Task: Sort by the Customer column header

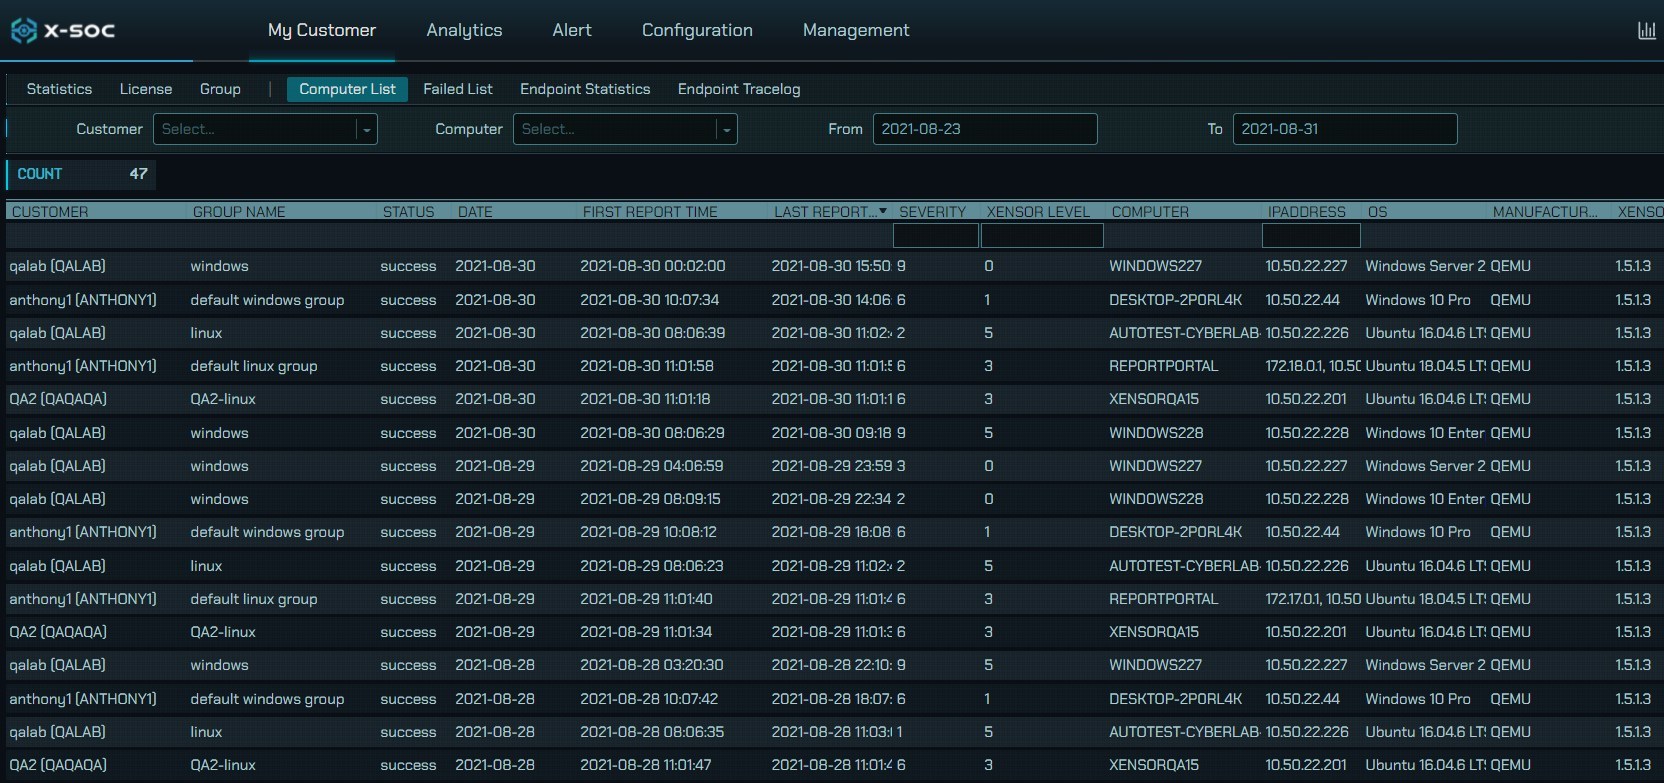Action: tap(50, 212)
